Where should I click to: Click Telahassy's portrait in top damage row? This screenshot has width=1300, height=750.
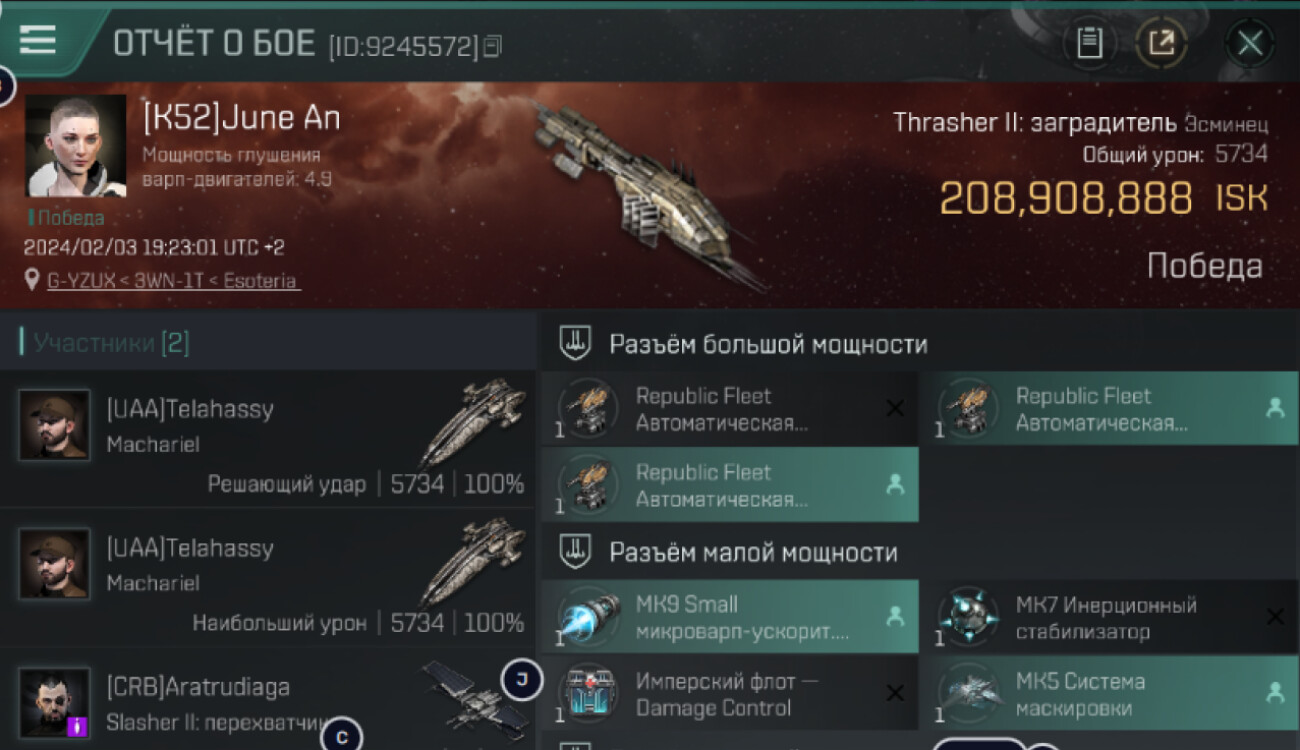(54, 564)
